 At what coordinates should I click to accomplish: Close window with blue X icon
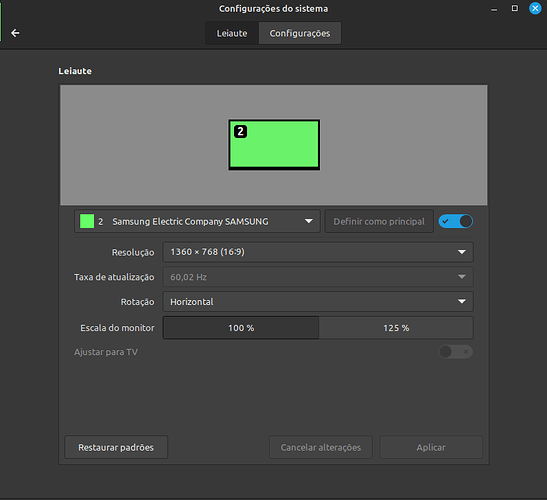pos(535,8)
